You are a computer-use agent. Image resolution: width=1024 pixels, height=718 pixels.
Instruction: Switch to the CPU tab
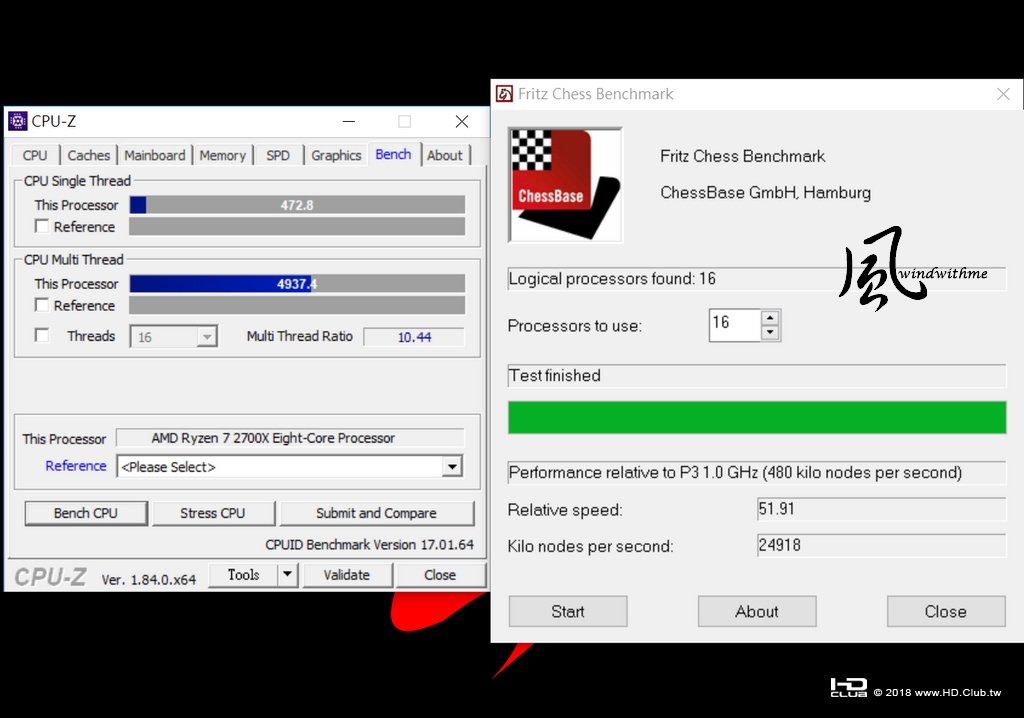pyautogui.click(x=35, y=155)
